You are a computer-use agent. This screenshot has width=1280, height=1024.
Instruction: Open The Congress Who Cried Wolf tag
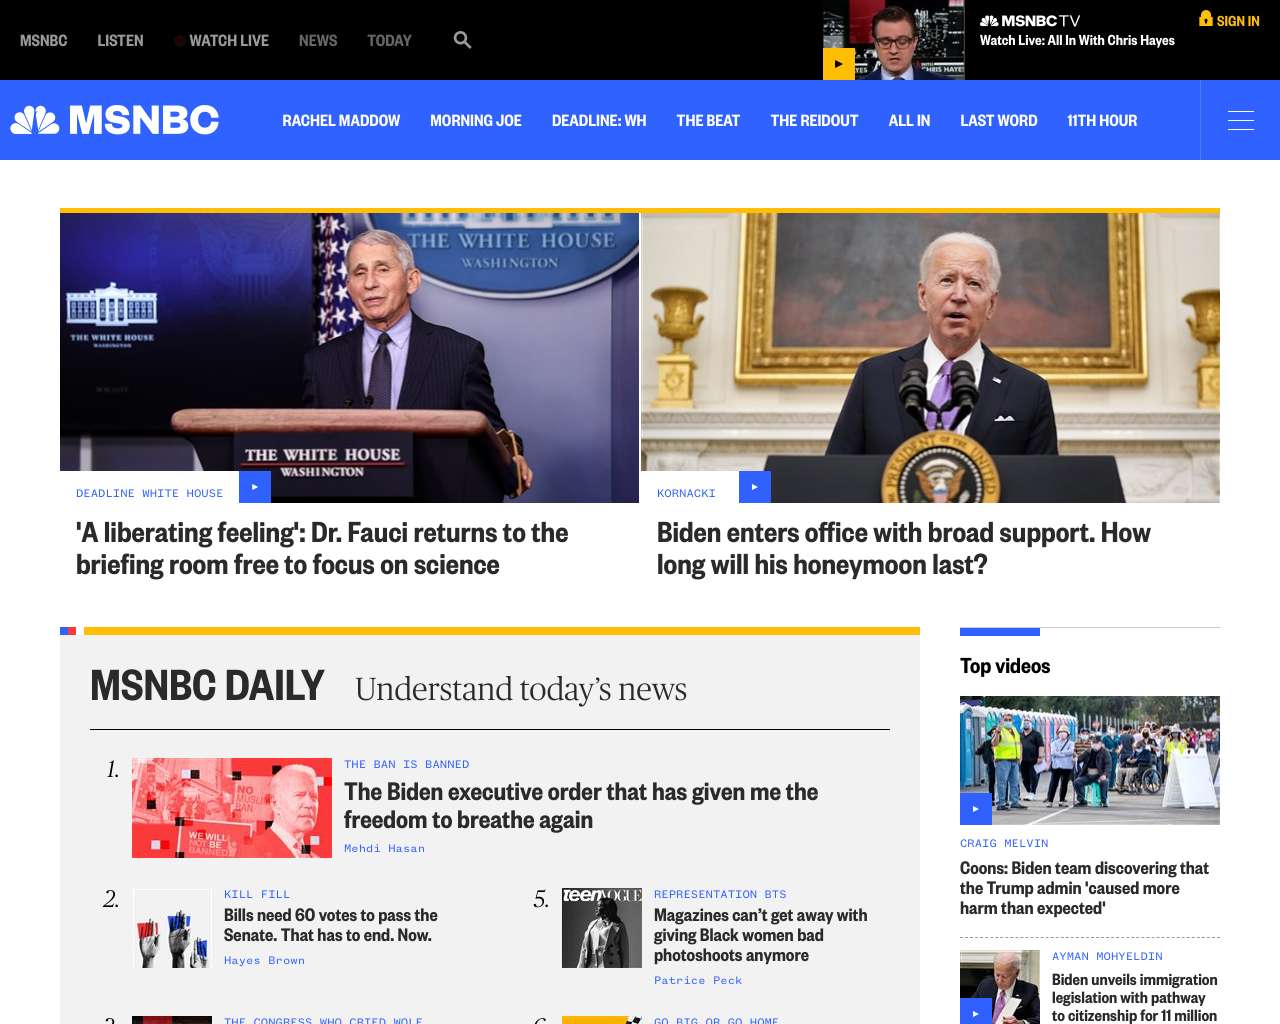click(x=323, y=1020)
